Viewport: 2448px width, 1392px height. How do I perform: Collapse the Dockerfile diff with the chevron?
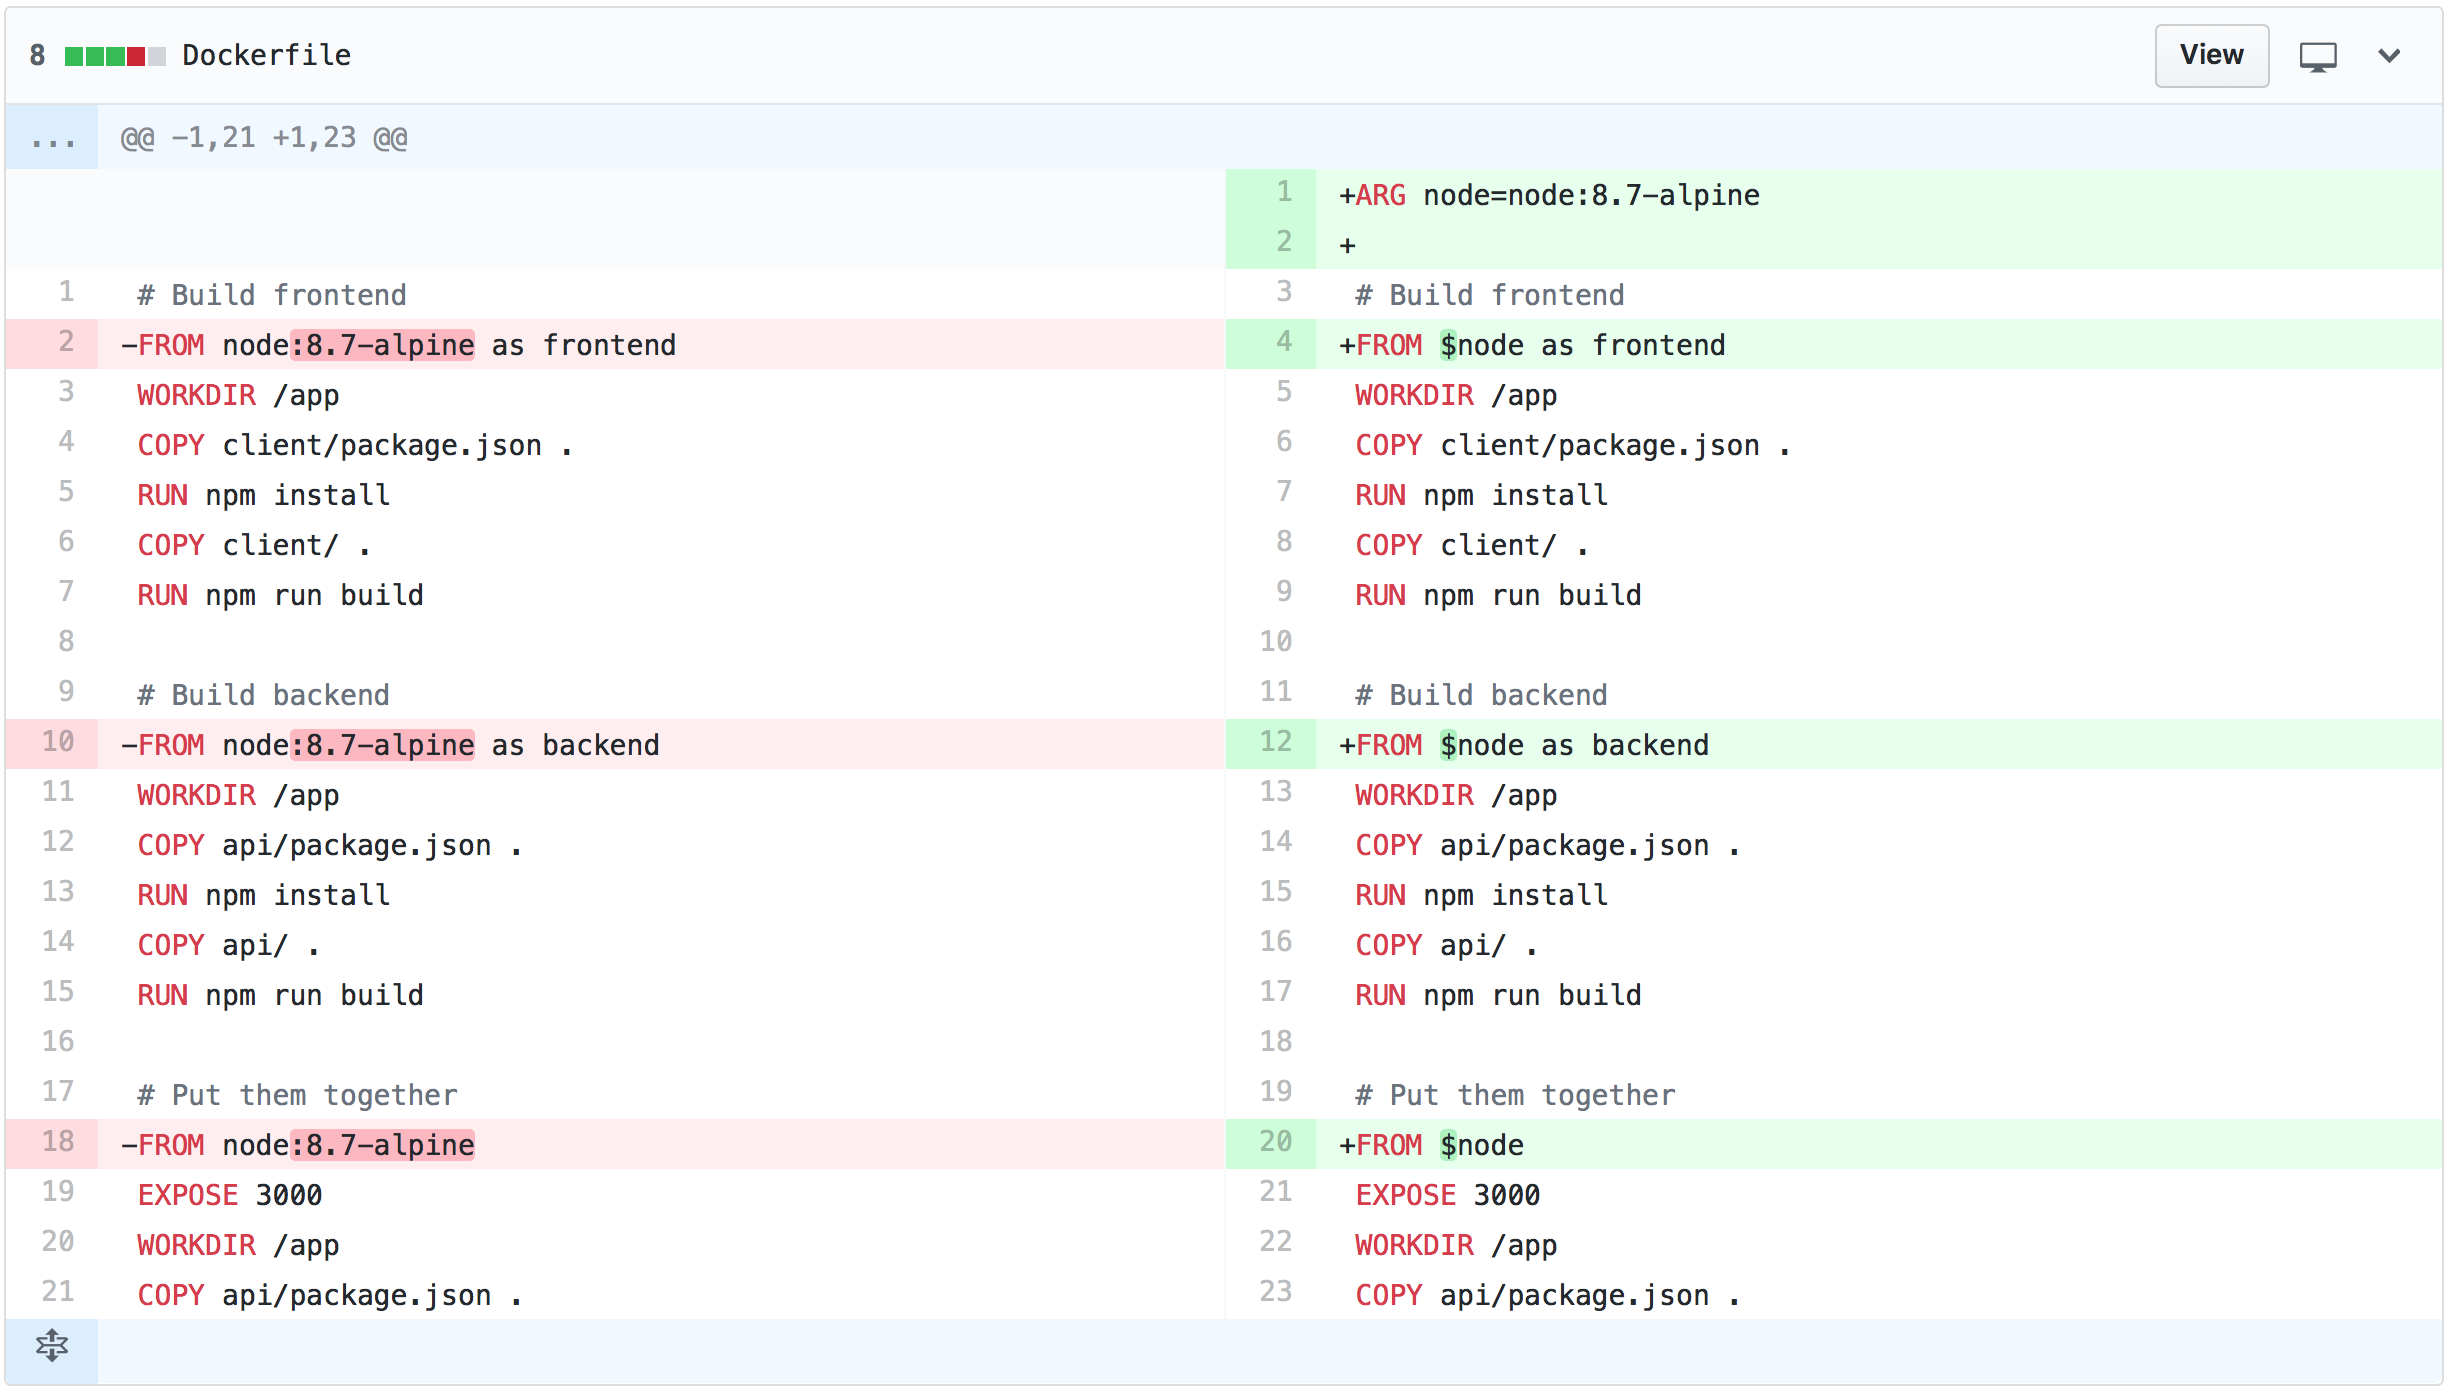click(x=2389, y=56)
